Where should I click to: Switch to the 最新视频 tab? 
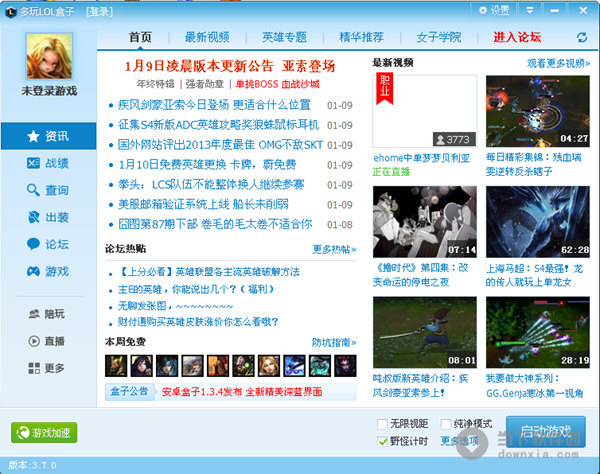click(x=207, y=37)
